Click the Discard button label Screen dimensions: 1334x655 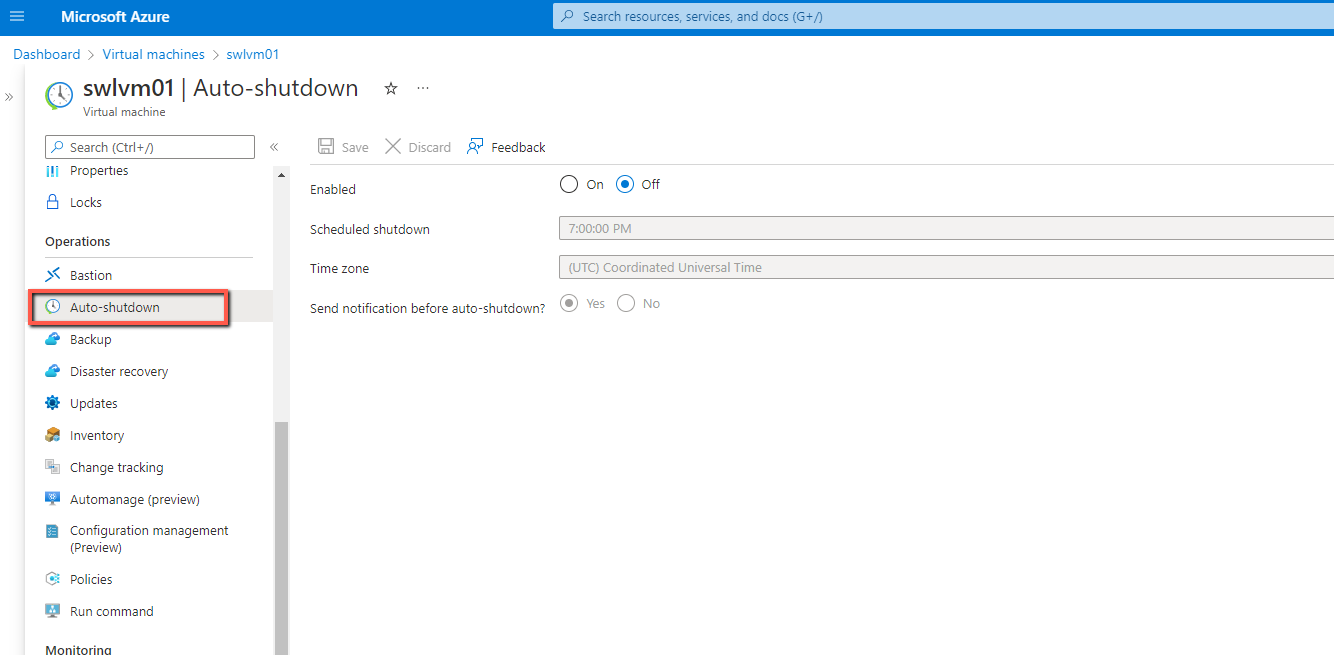coord(430,147)
